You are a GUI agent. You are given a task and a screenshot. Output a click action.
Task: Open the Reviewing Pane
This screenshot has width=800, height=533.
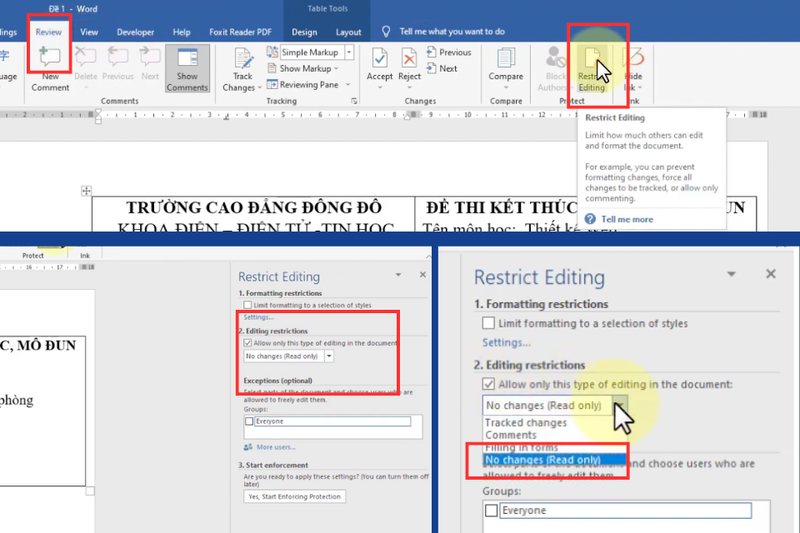click(x=303, y=85)
